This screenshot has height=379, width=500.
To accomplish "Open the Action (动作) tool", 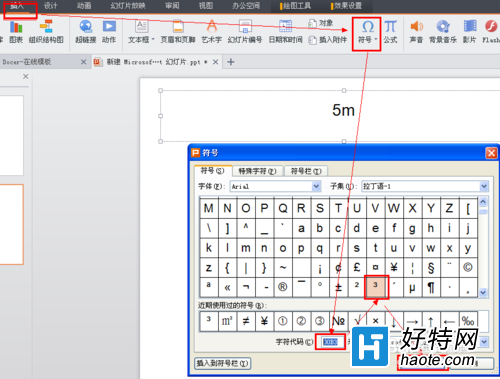I will (109, 32).
